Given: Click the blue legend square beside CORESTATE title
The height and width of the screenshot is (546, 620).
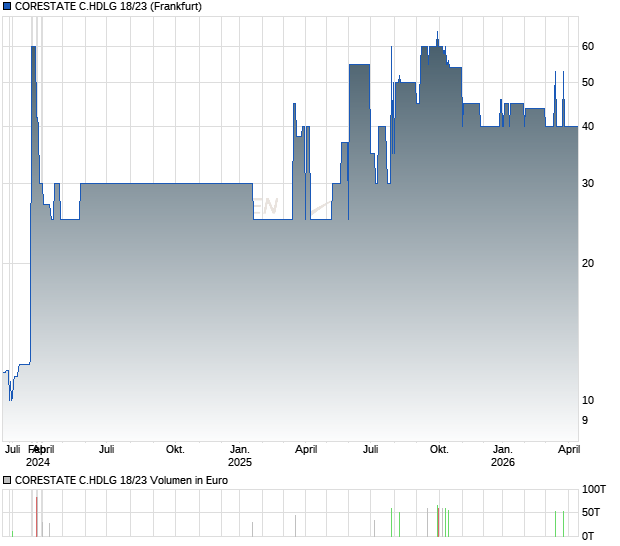Looking at the screenshot, I should pyautogui.click(x=7, y=6).
